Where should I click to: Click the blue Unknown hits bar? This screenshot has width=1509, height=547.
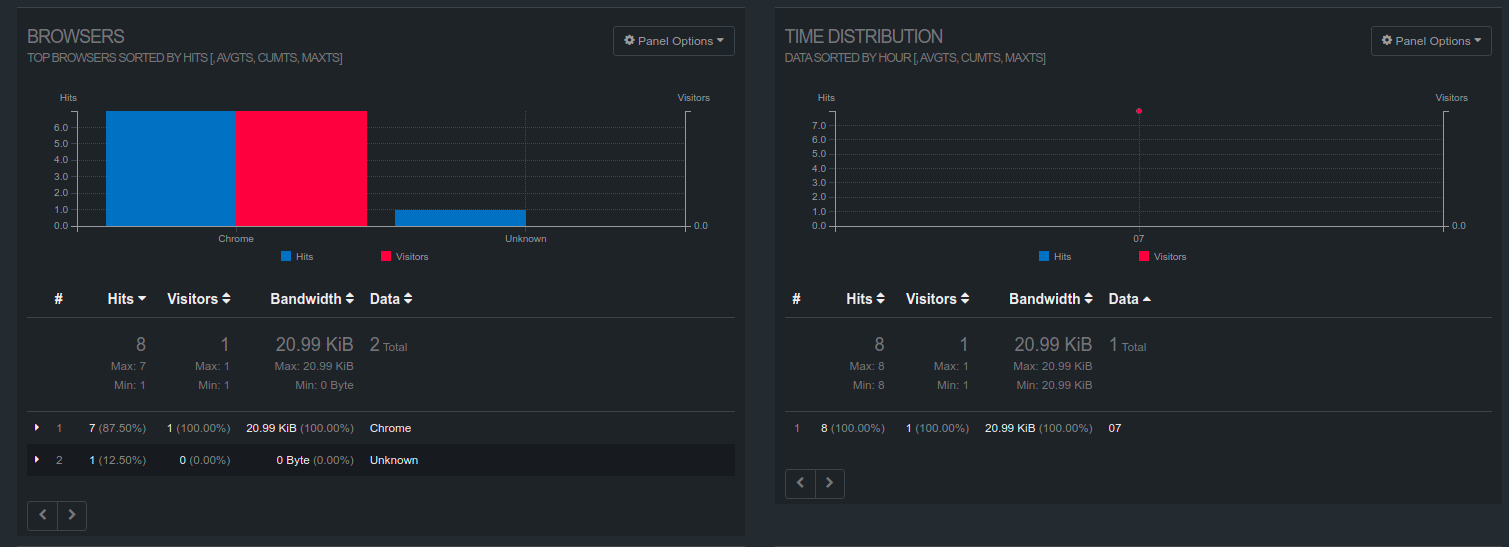point(460,218)
